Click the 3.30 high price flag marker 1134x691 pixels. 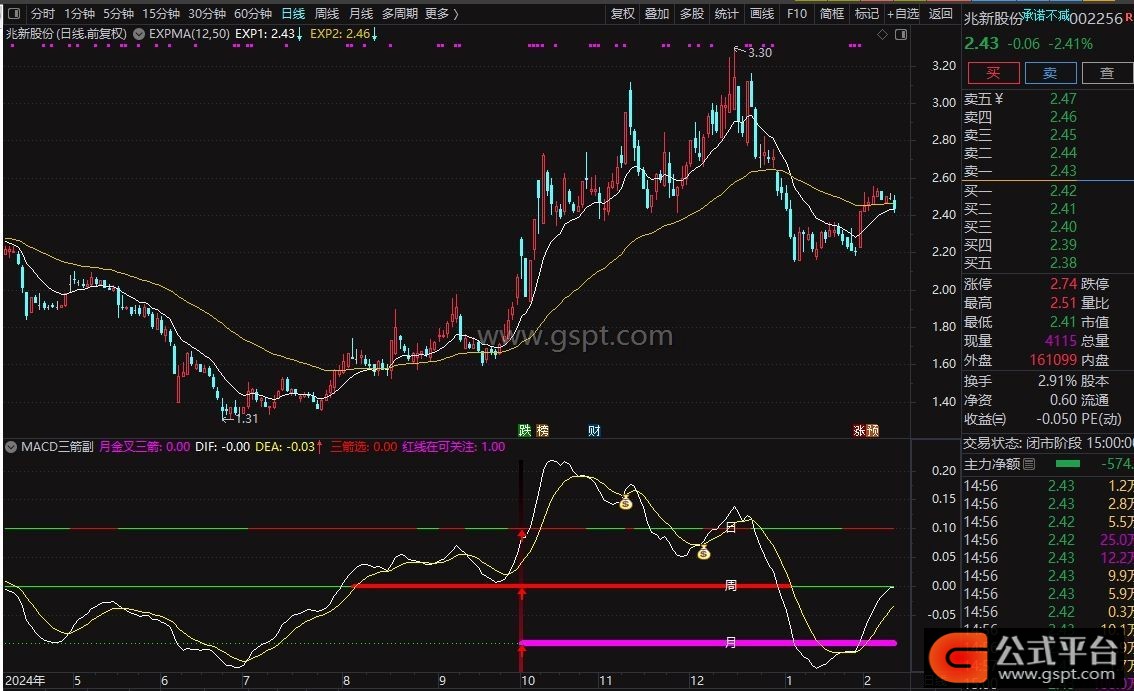tap(754, 52)
